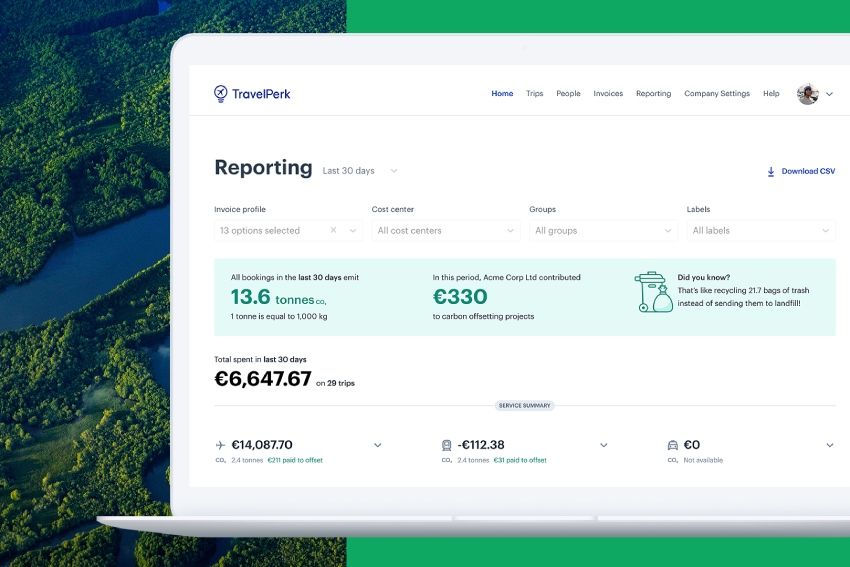Clear the Invoice profile selection X
This screenshot has width=850, height=567.
click(334, 231)
